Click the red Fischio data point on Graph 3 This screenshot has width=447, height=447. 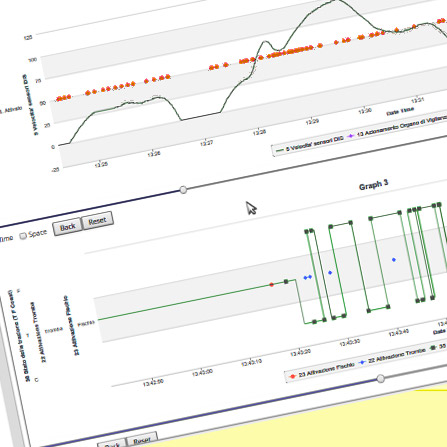[x=271, y=285]
